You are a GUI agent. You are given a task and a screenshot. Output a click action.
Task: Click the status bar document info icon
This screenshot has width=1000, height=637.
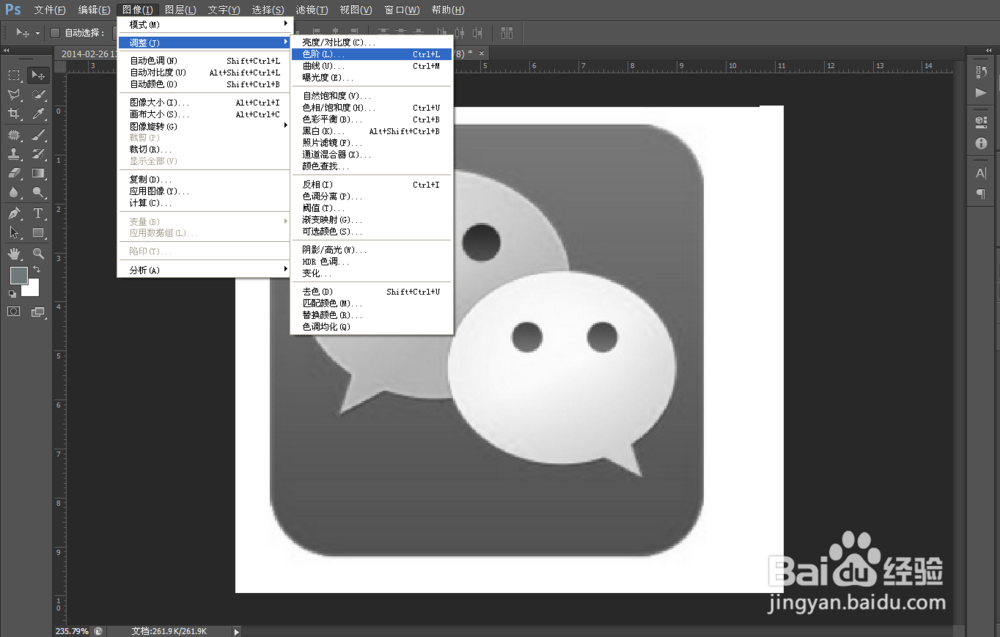(x=98, y=631)
